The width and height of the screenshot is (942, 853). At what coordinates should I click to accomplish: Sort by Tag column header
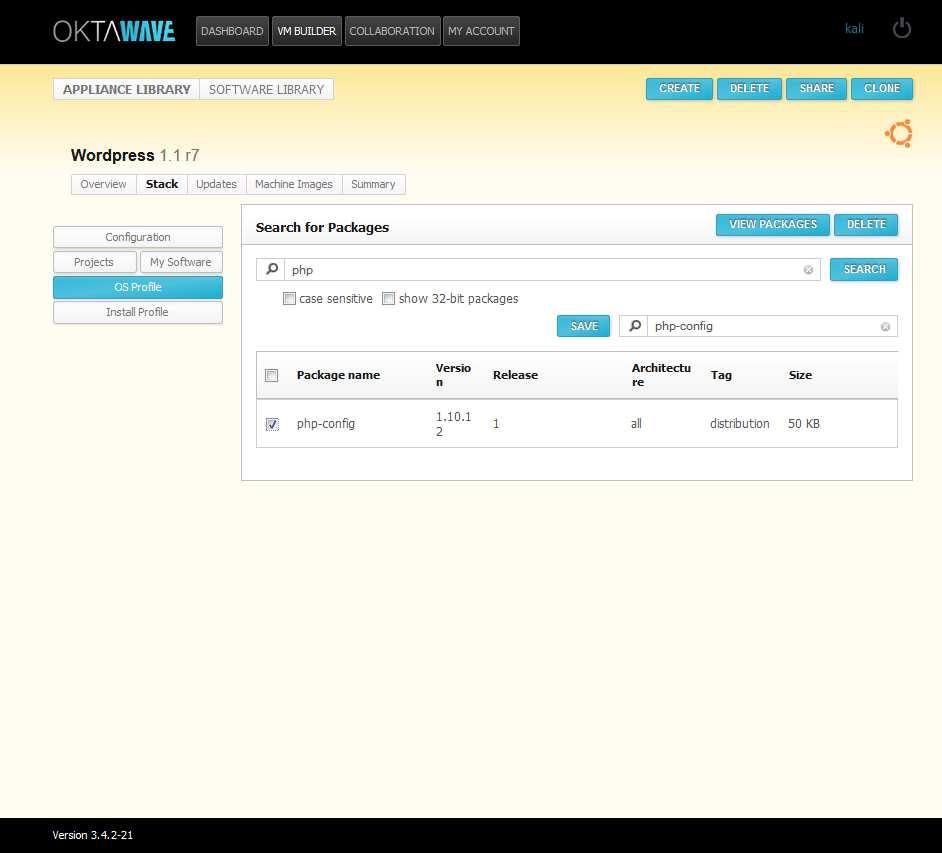[x=721, y=375]
